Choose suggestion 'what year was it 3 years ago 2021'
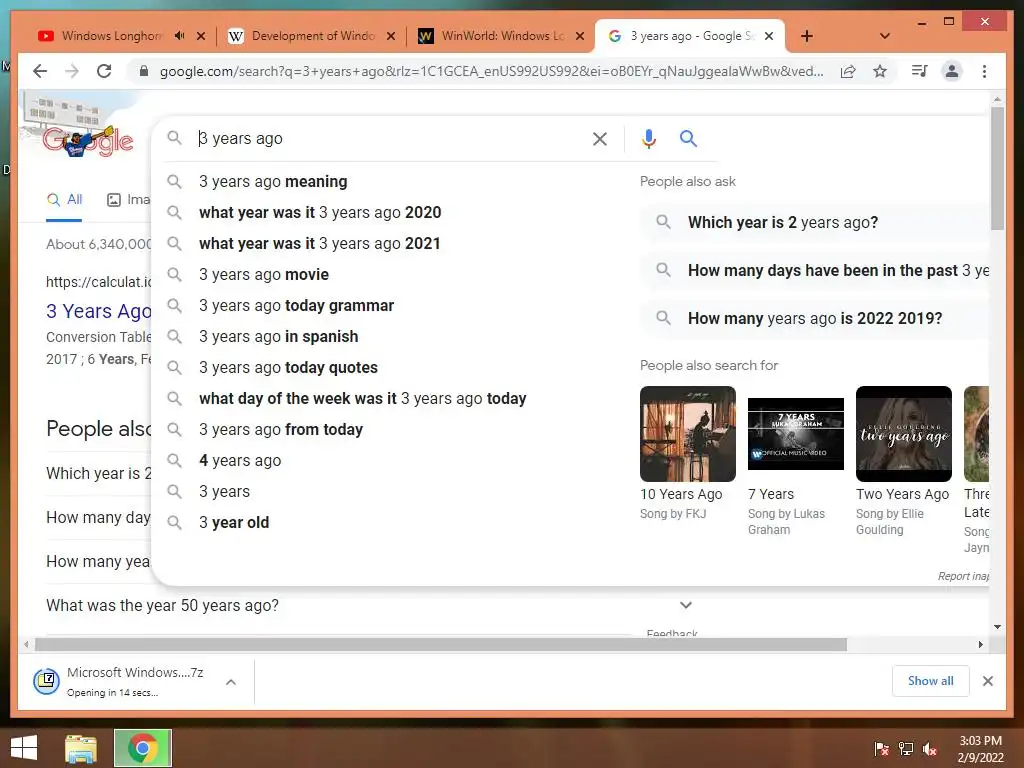Image resolution: width=1024 pixels, height=768 pixels. click(319, 244)
